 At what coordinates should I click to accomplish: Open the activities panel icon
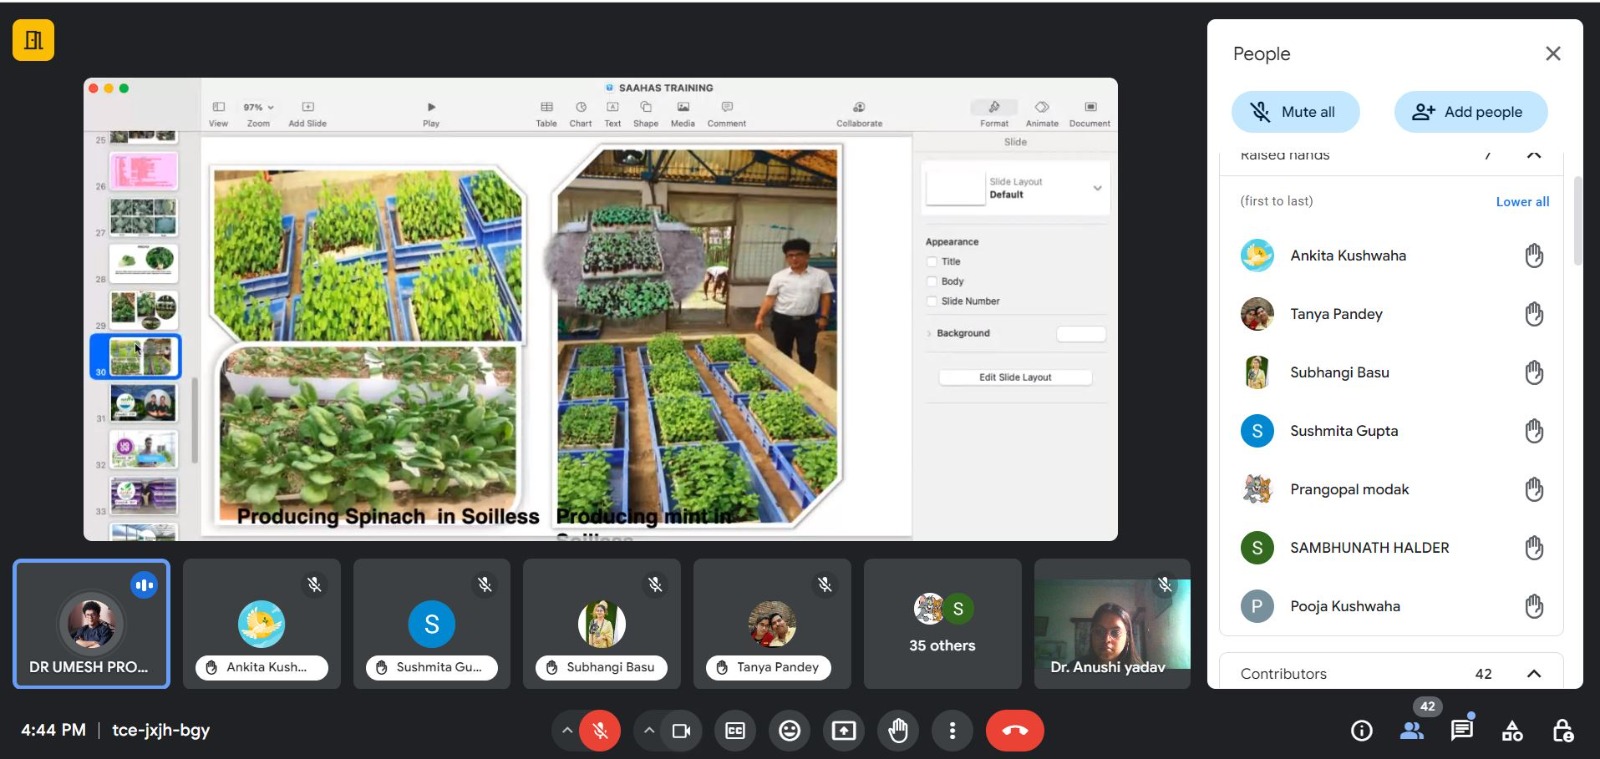(1512, 731)
